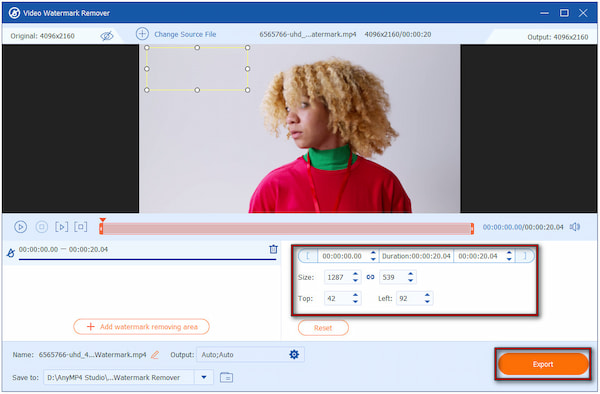Edit output file name pencil icon

coord(155,355)
